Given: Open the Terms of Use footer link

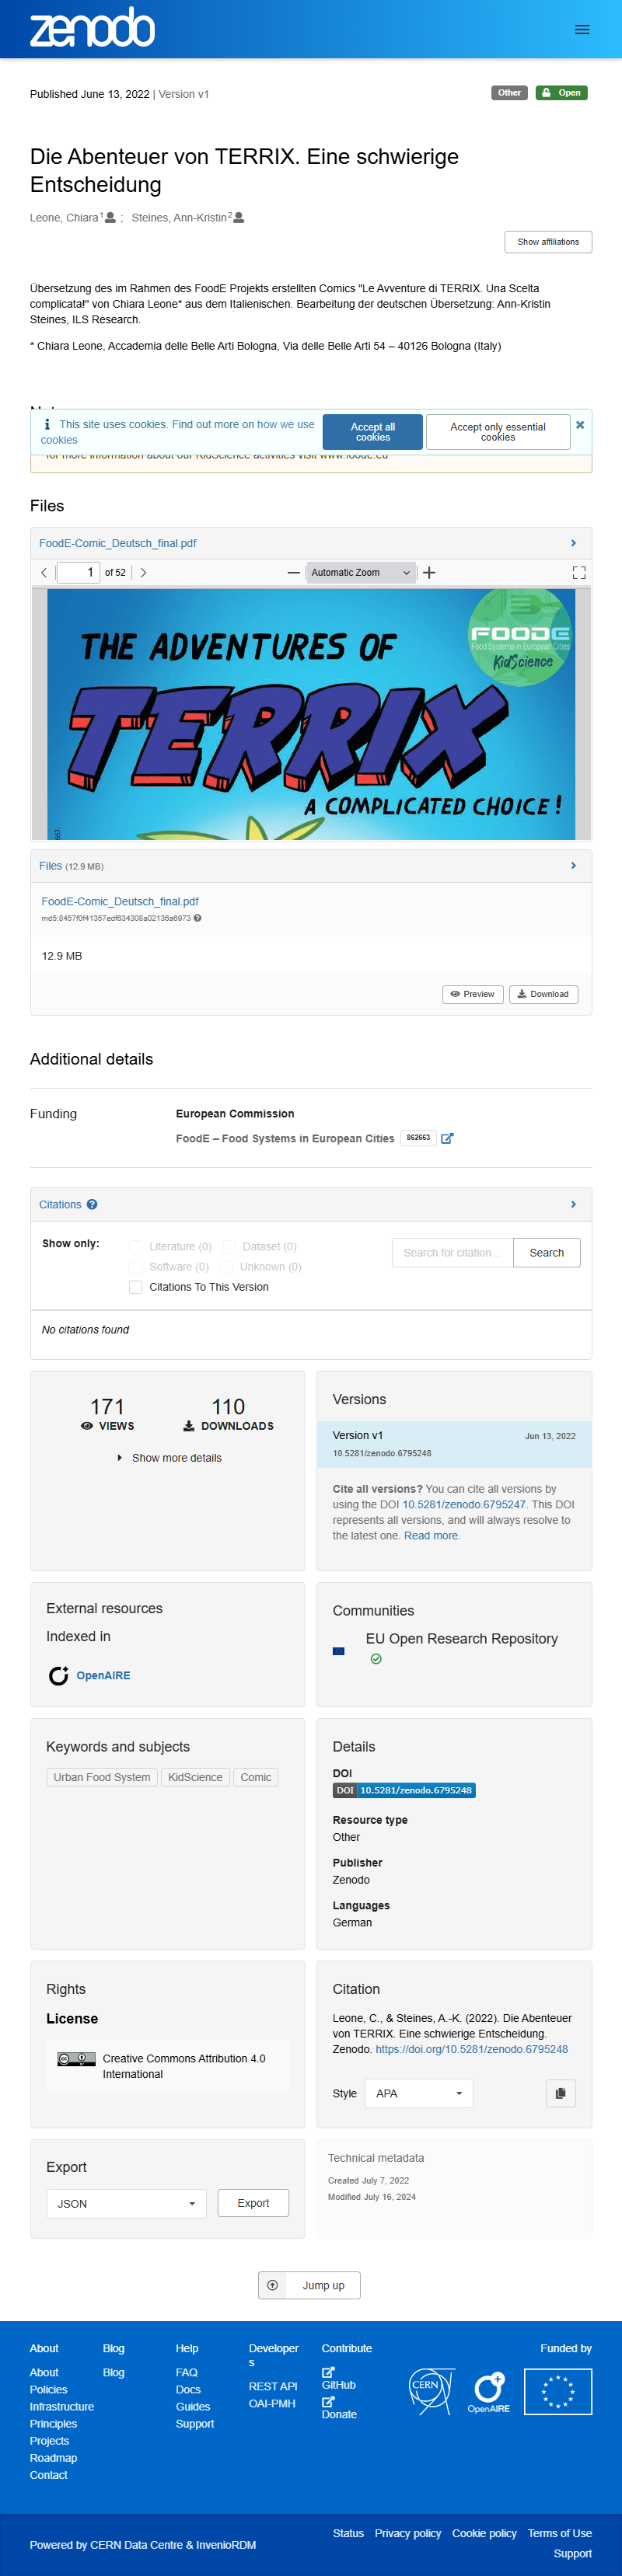Looking at the screenshot, I should [560, 2533].
